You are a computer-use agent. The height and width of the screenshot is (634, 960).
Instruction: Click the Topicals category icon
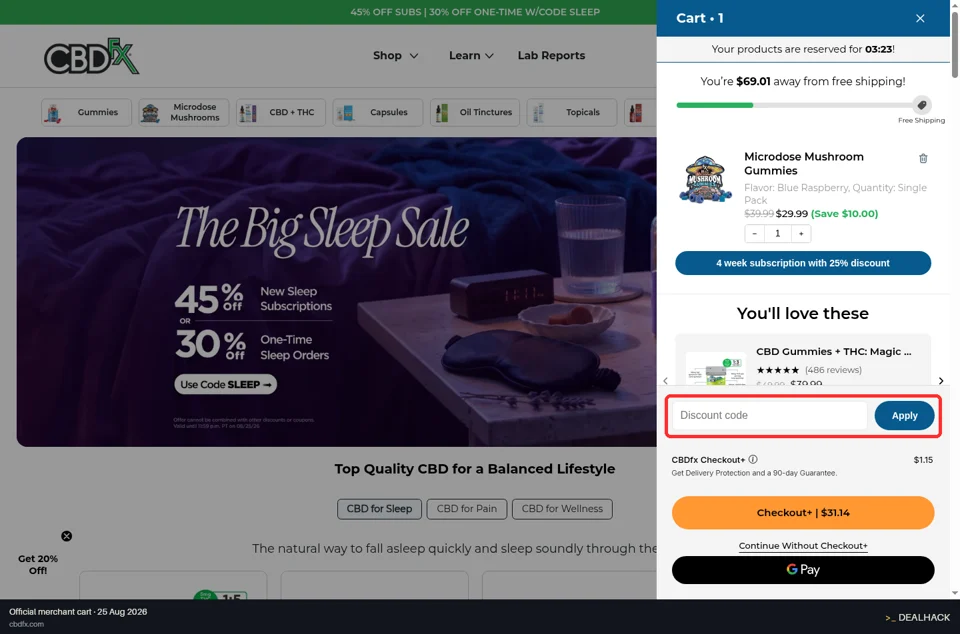click(x=538, y=113)
